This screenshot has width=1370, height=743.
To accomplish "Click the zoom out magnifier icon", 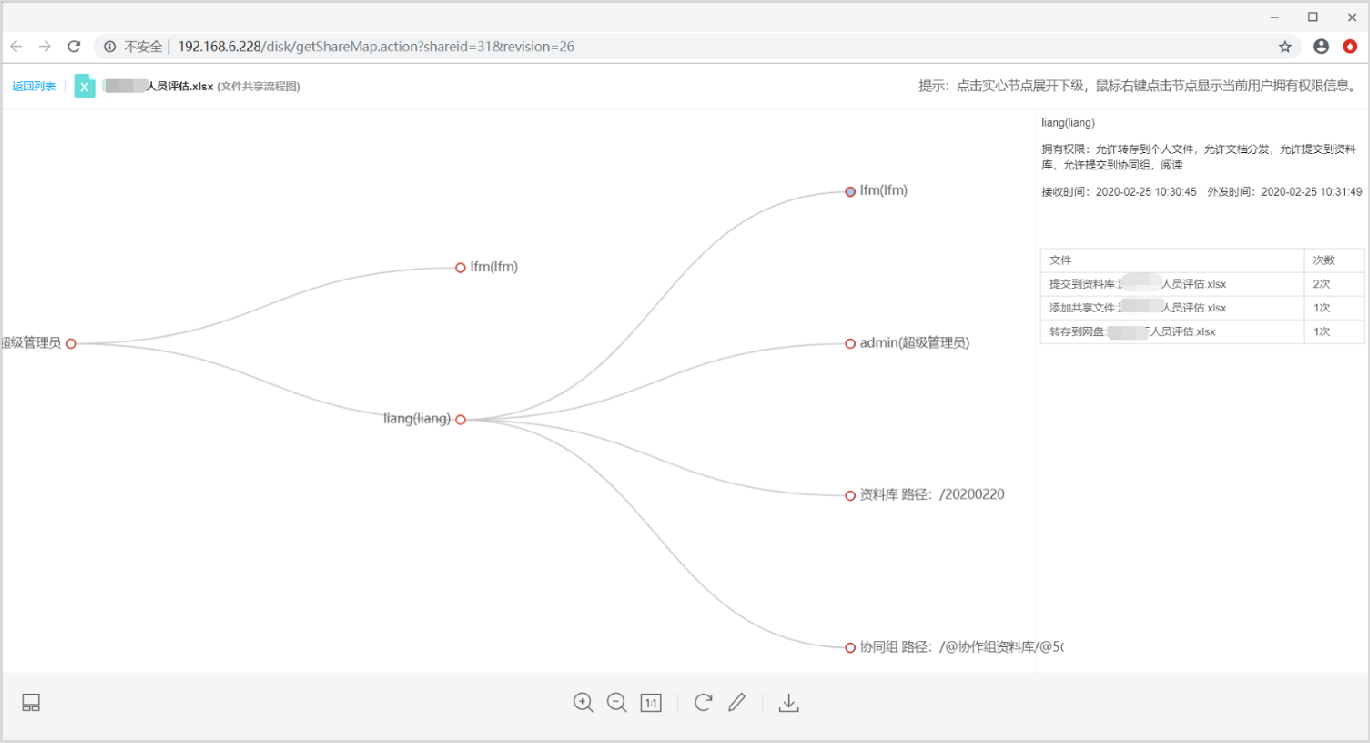I will click(x=617, y=703).
